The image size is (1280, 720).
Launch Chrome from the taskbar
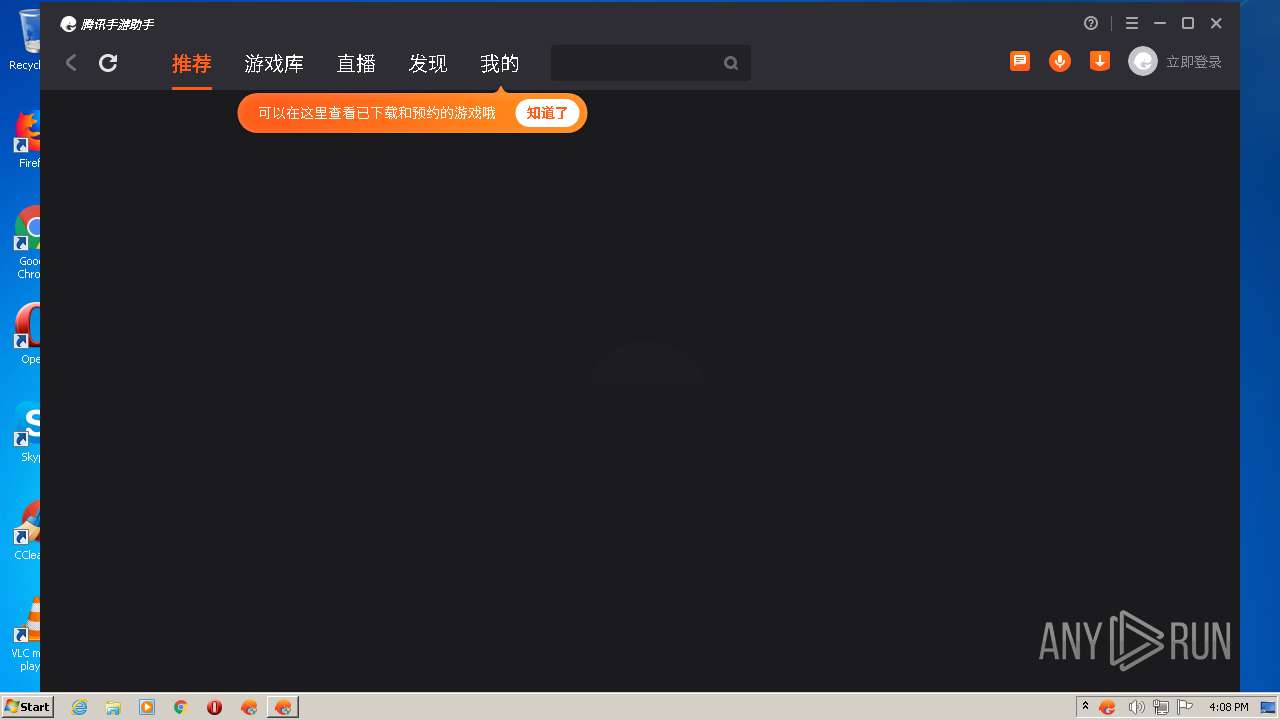pyautogui.click(x=181, y=707)
